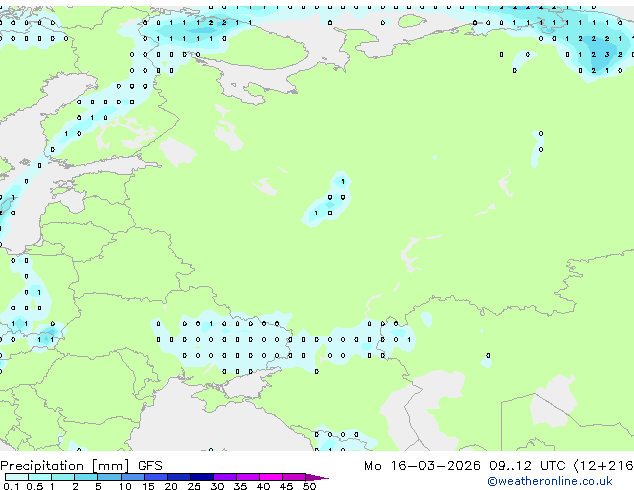Click the '0.1' legend scale label
This screenshot has height=490, width=634.
click(x=11, y=486)
